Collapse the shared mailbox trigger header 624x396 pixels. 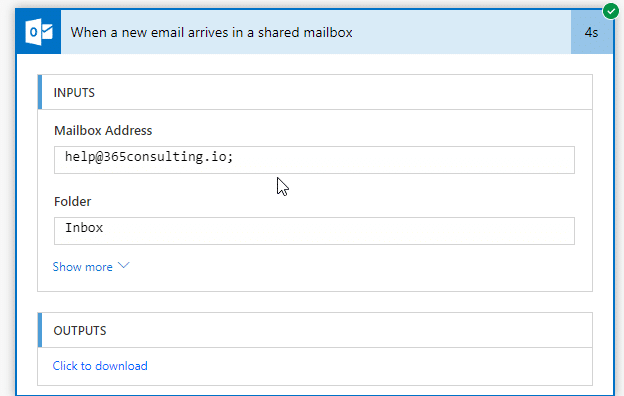click(x=316, y=32)
